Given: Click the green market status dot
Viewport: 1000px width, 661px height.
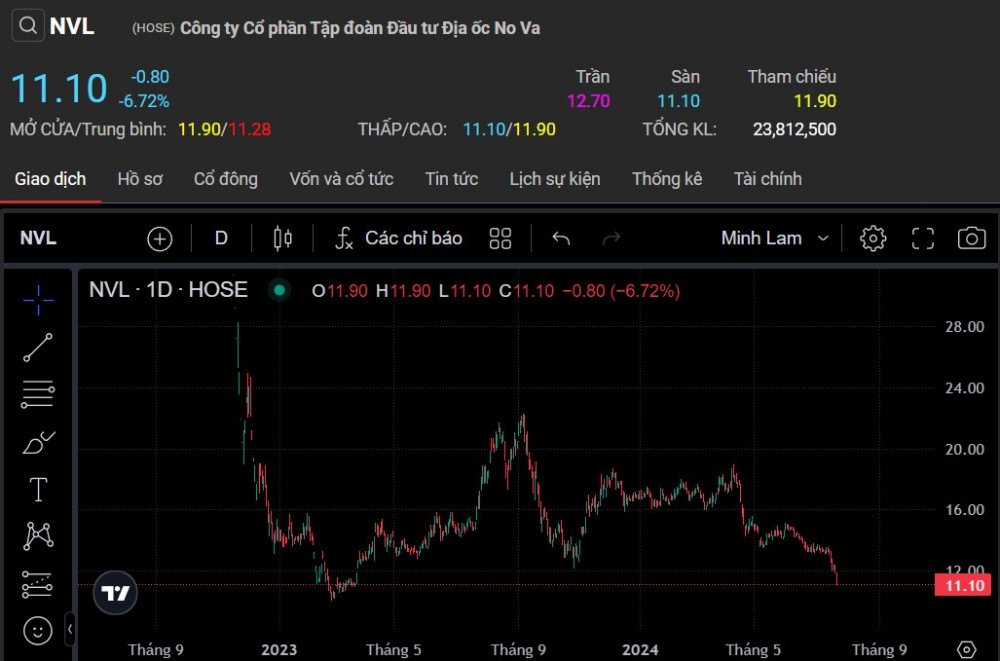Looking at the screenshot, I should point(279,290).
